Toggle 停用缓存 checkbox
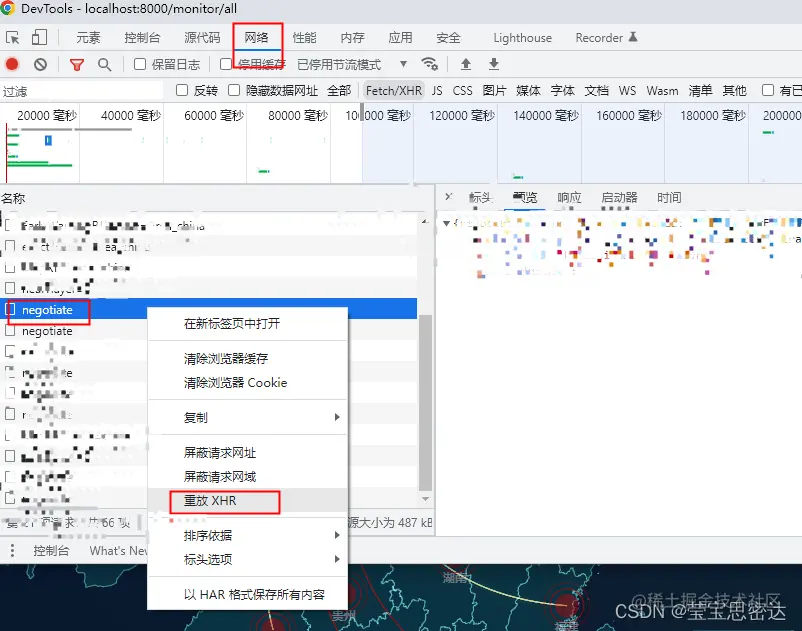The height and width of the screenshot is (631, 802). 226,64
